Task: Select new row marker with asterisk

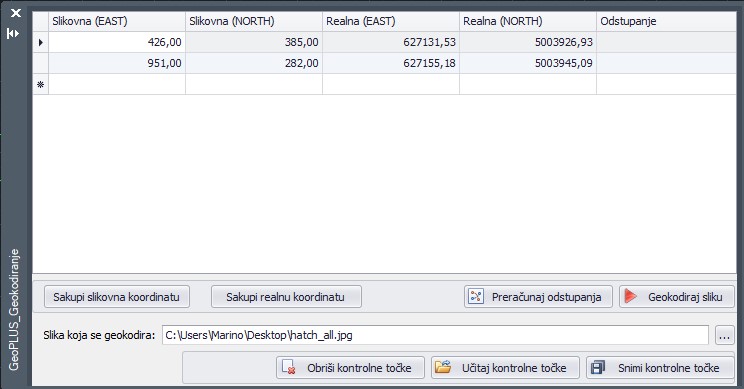Action: point(41,84)
